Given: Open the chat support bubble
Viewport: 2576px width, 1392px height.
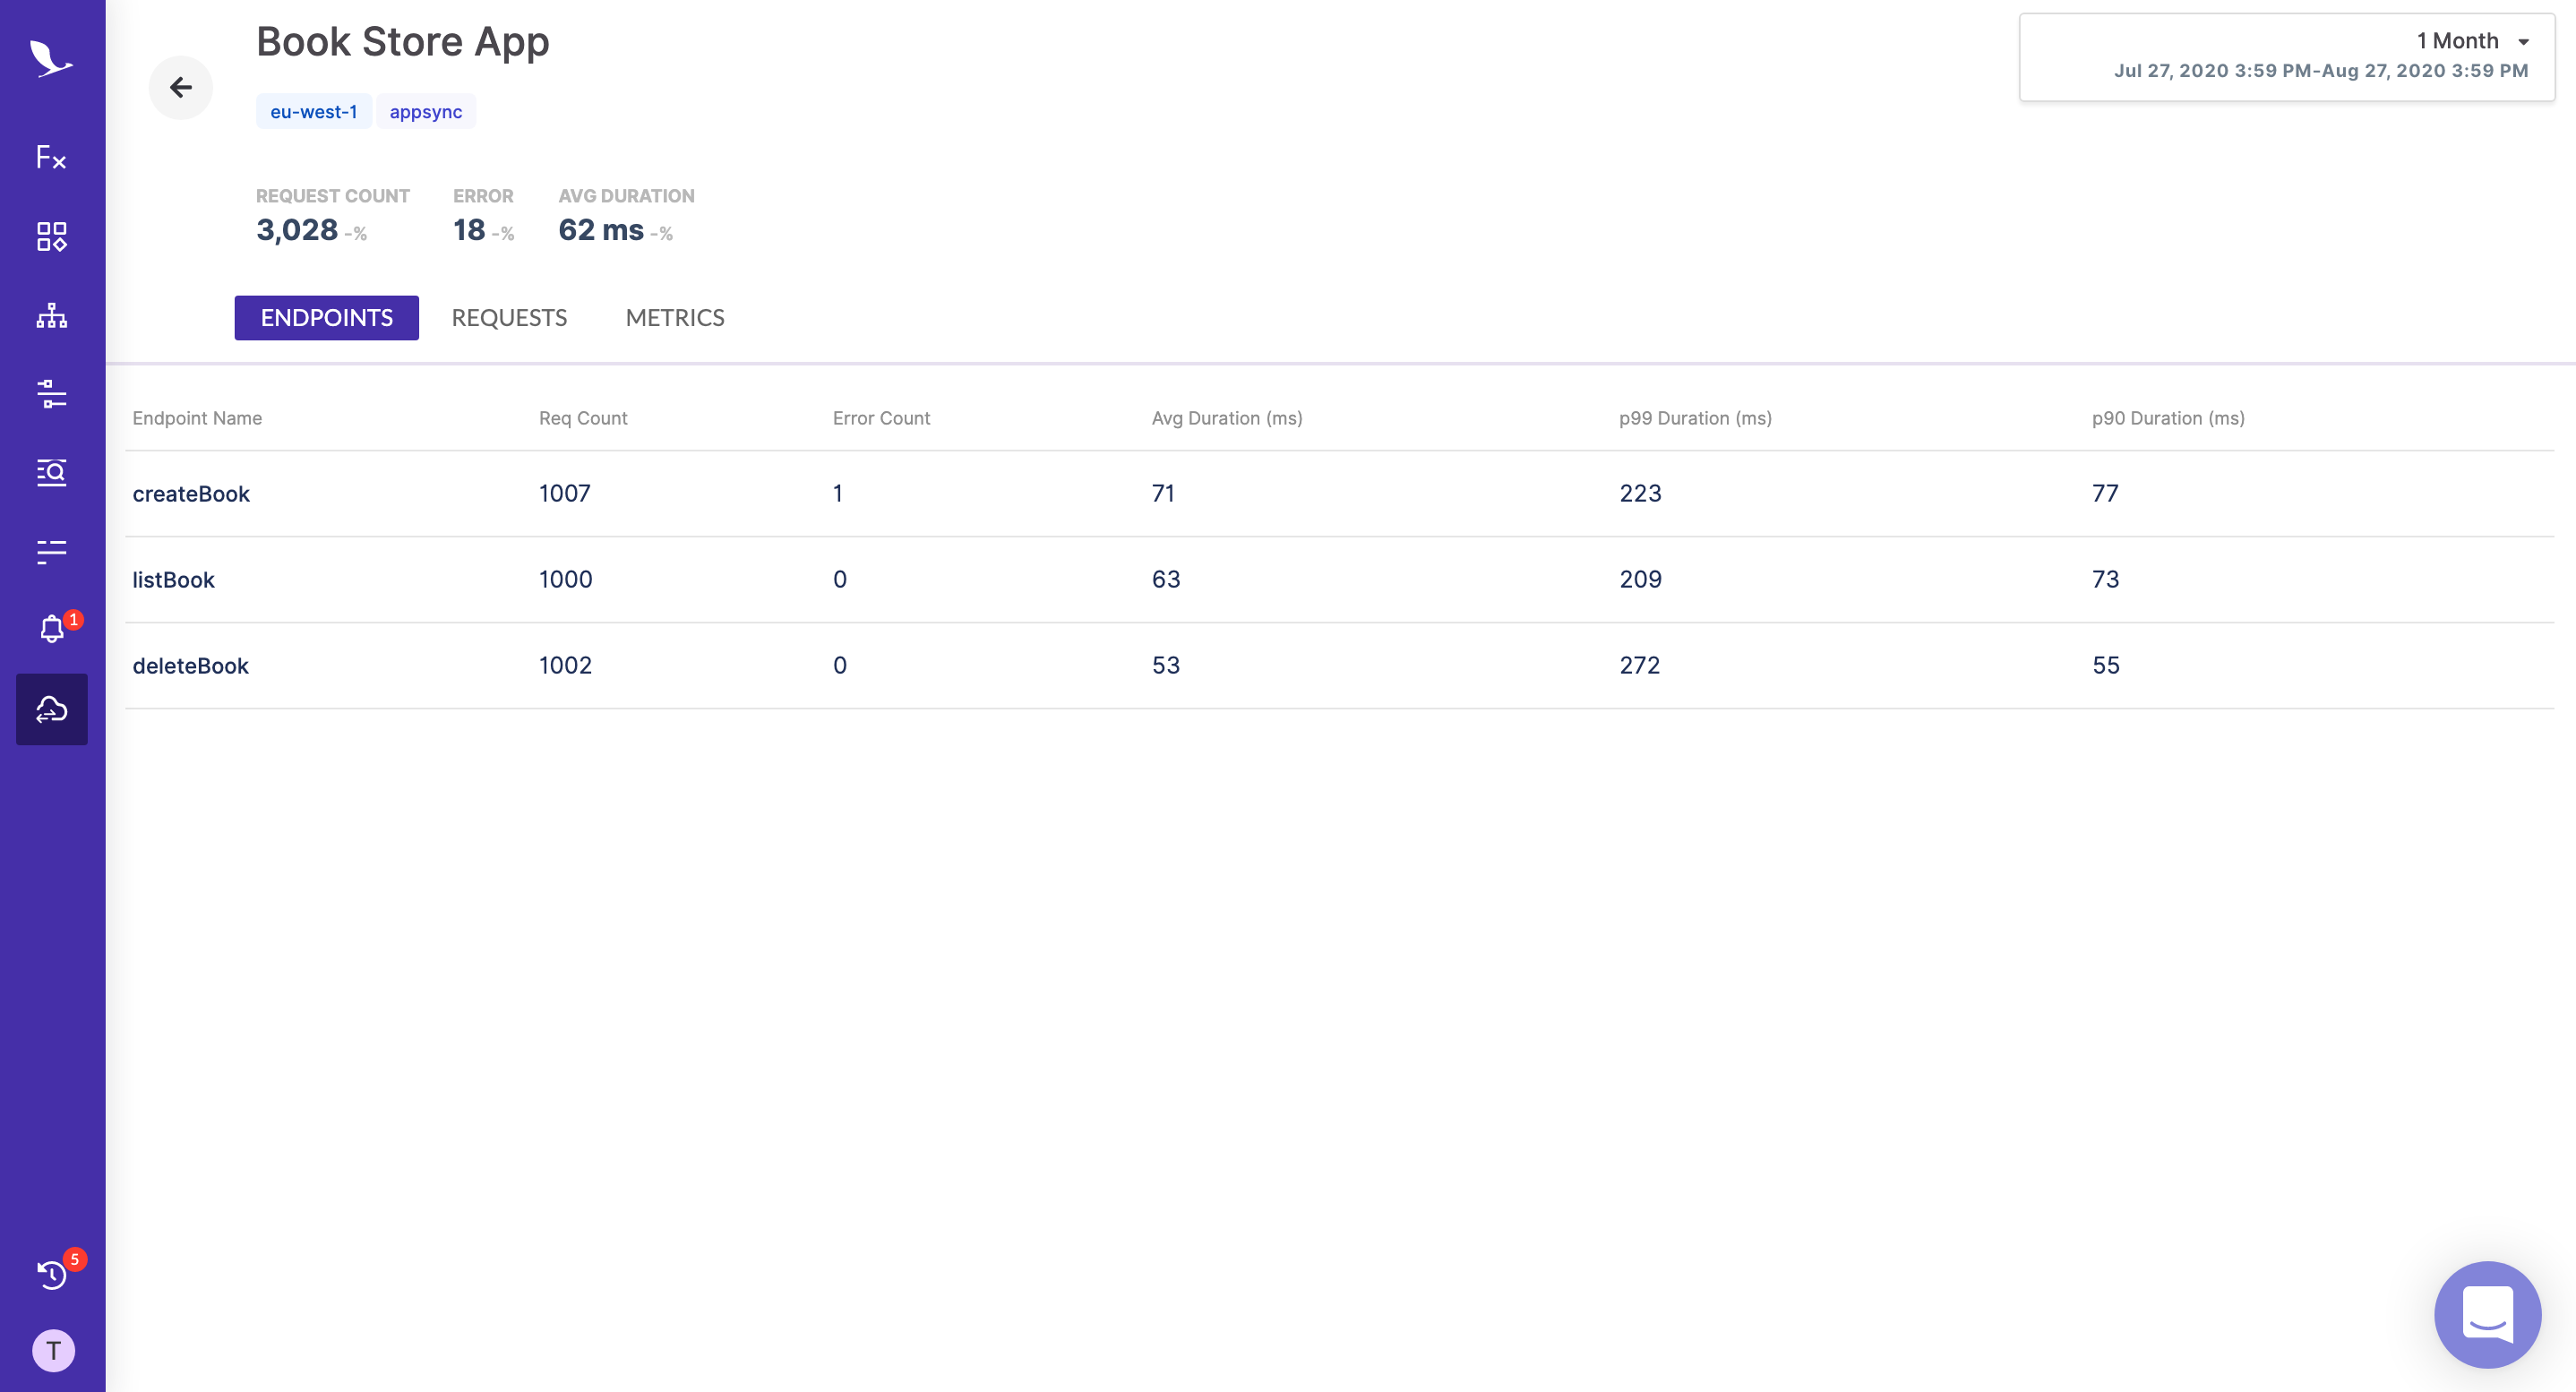Looking at the screenshot, I should tap(2487, 1314).
